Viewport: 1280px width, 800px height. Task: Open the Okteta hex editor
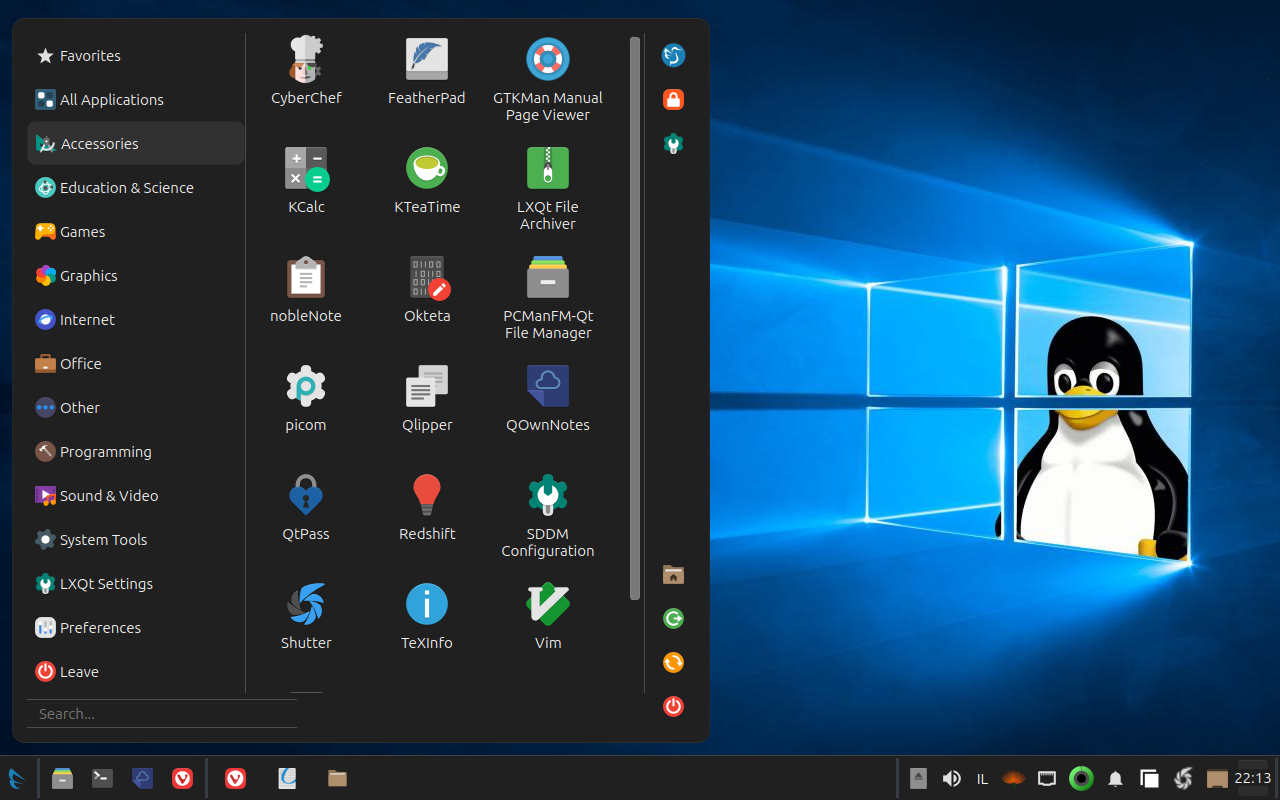click(x=427, y=288)
